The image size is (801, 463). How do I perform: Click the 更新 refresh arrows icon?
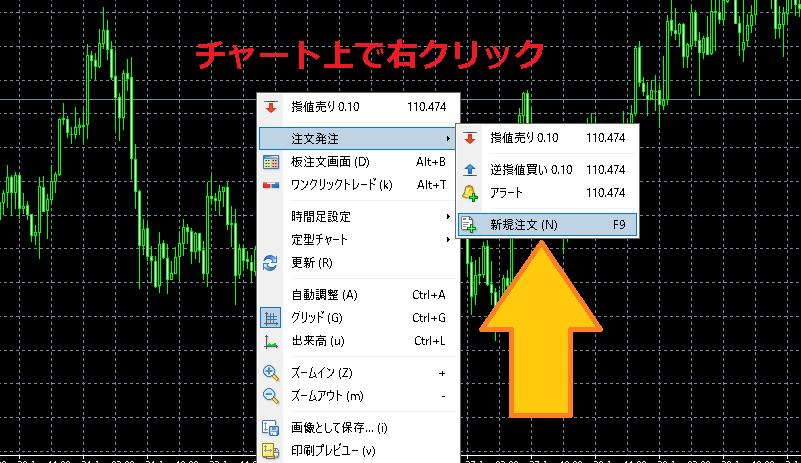tap(270, 263)
